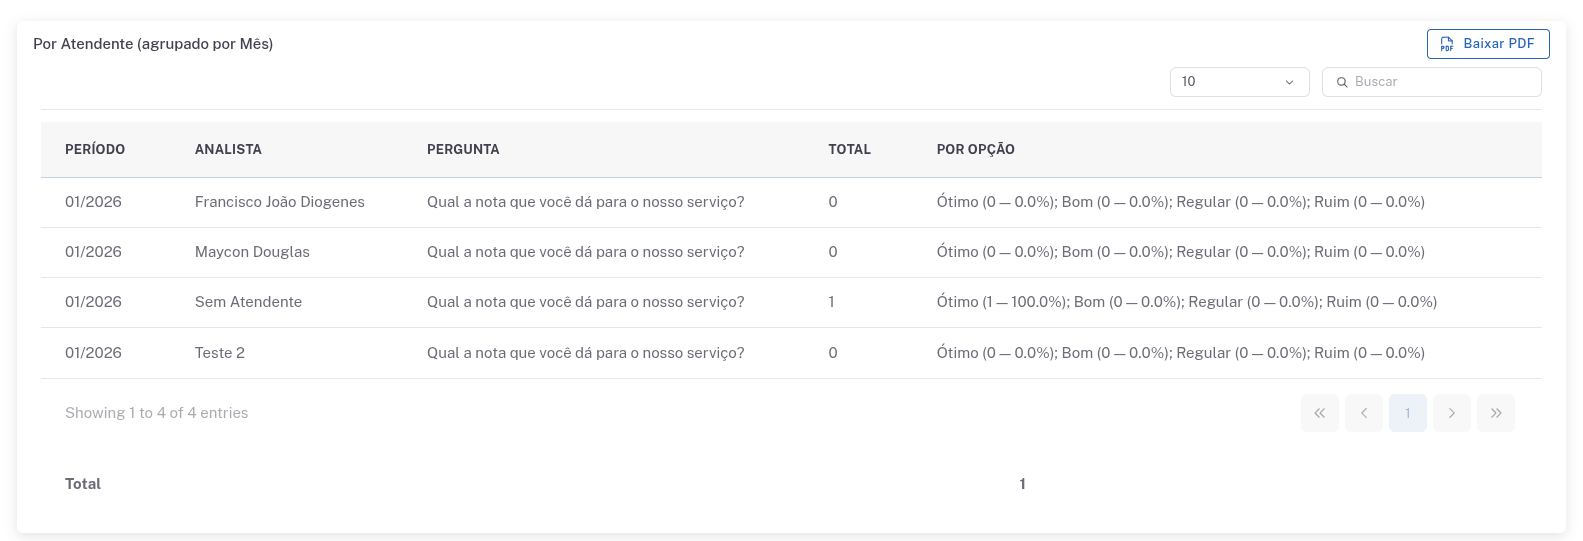Click the magnifier search icon
Viewport: 1583px width, 541px height.
(1342, 82)
